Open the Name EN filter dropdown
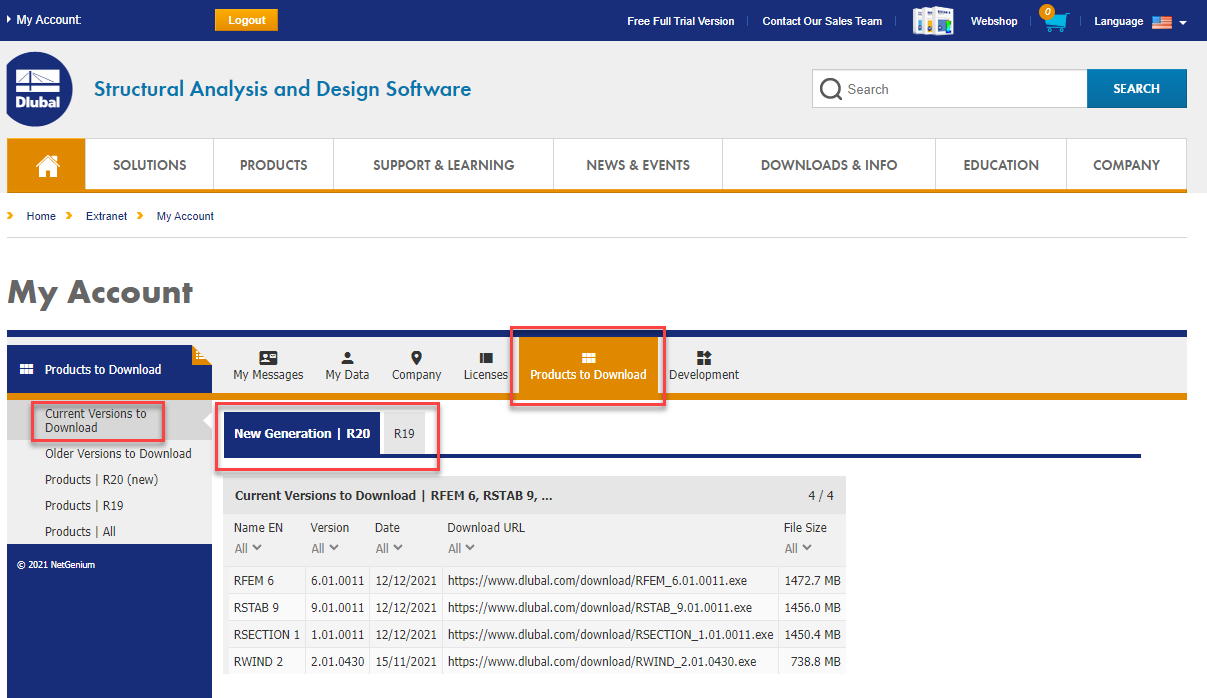This screenshot has height=698, width=1207. click(x=246, y=547)
